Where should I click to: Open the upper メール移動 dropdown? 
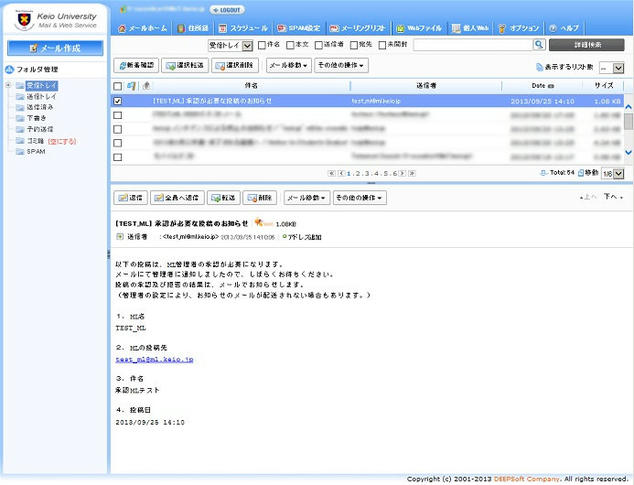click(287, 65)
